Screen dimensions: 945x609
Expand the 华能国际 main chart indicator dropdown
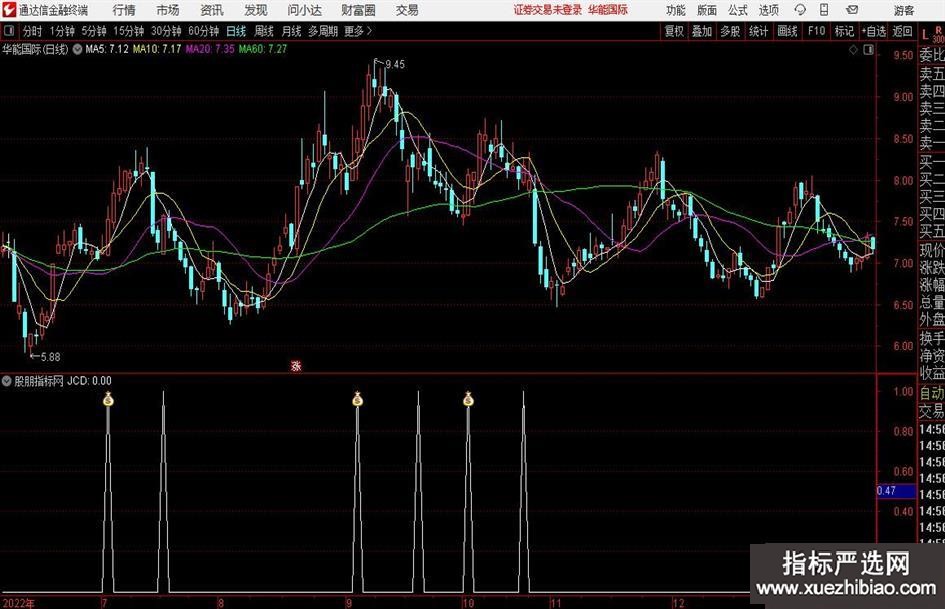click(78, 49)
